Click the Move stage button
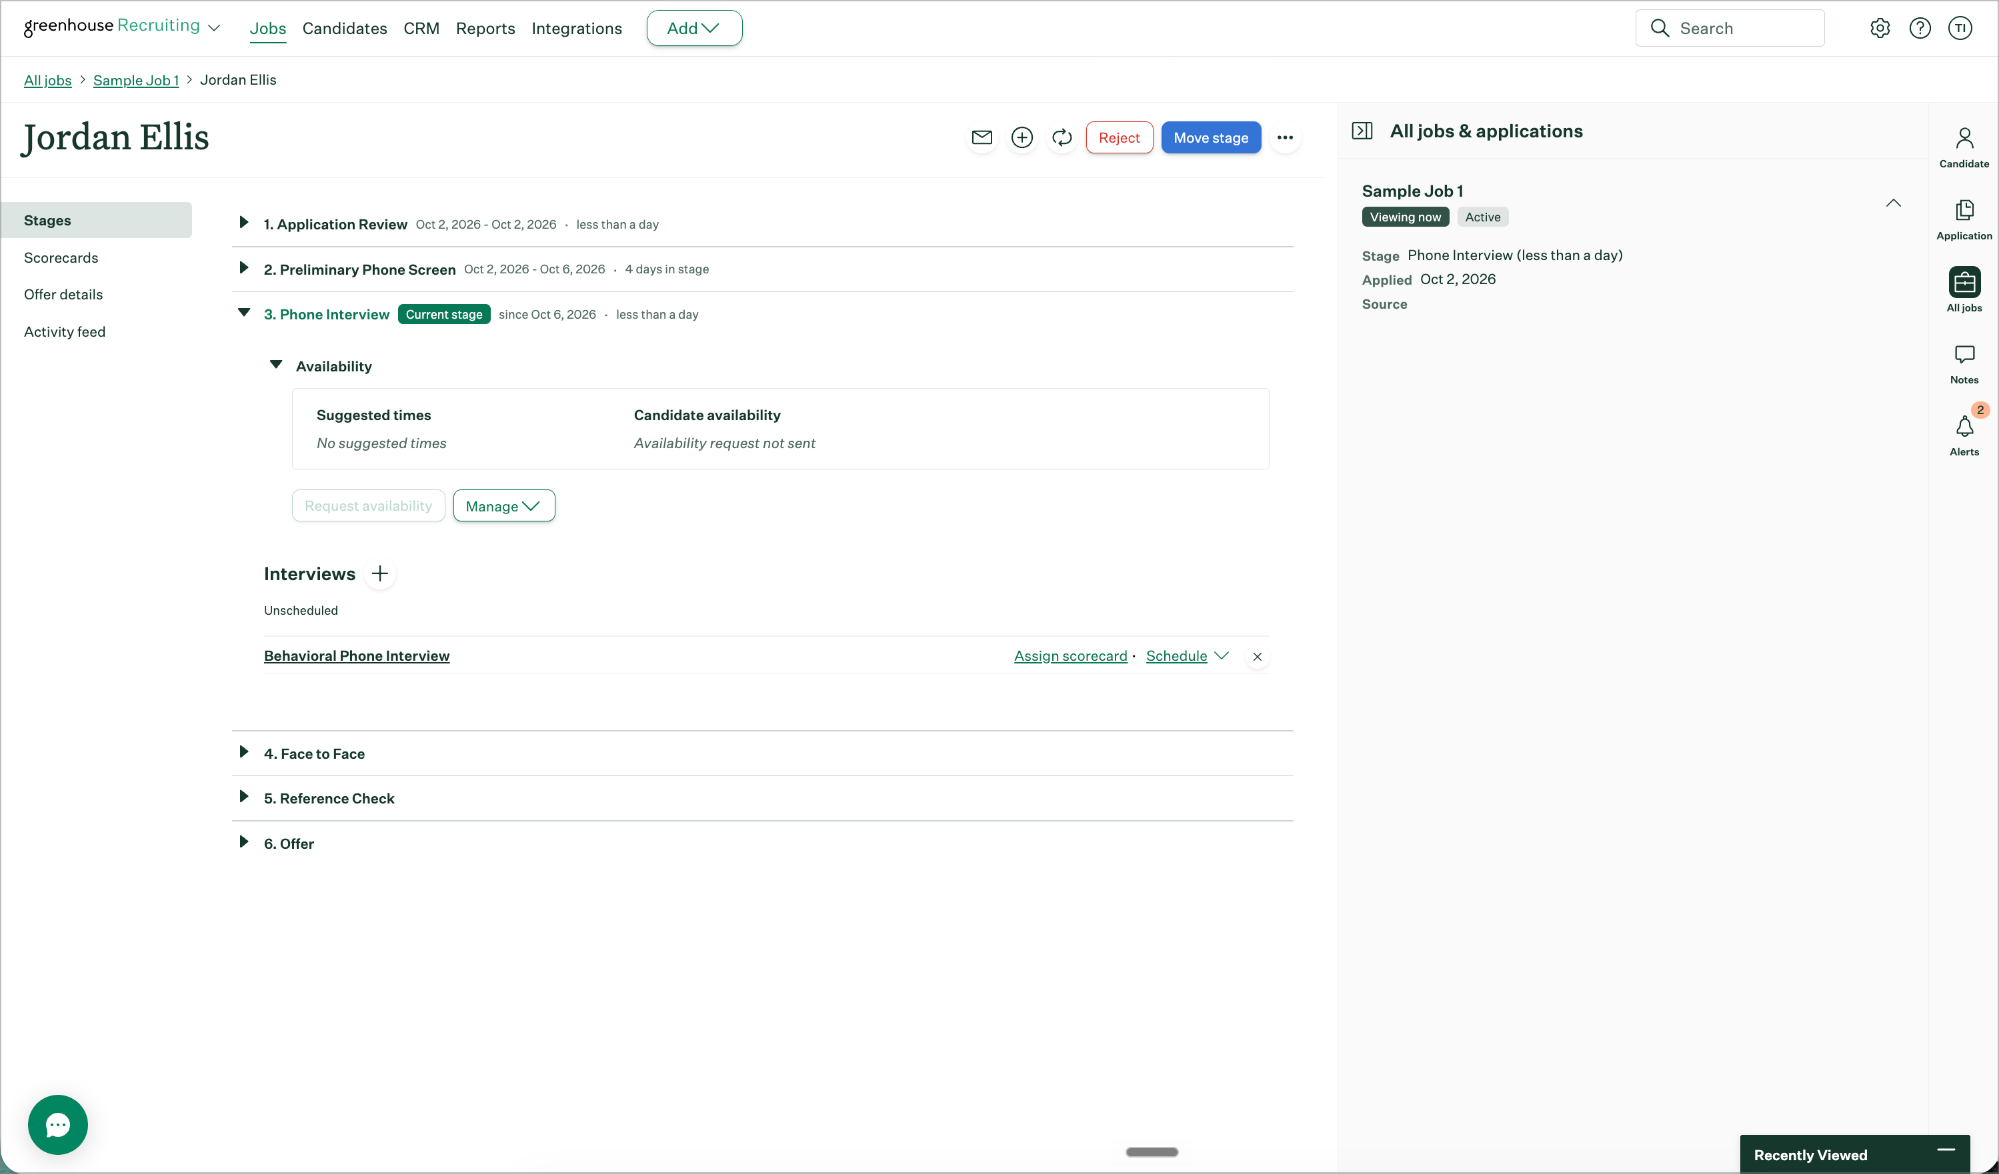Viewport: 1999px width, 1174px height. pos(1211,138)
